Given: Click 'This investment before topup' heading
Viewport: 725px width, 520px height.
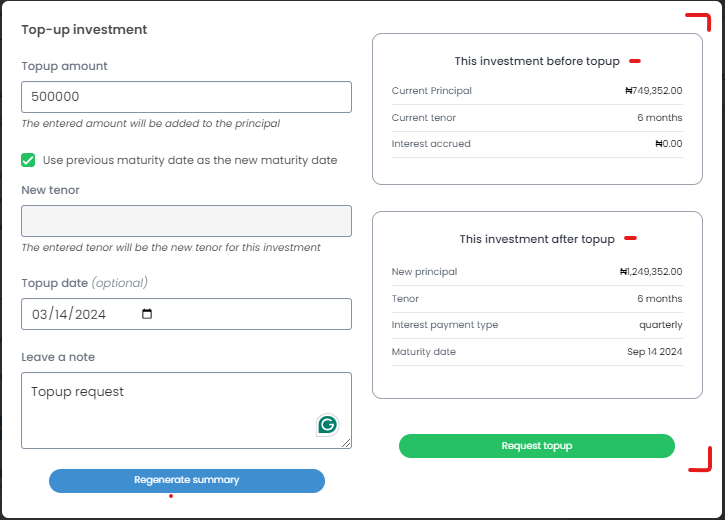Looking at the screenshot, I should tap(537, 61).
